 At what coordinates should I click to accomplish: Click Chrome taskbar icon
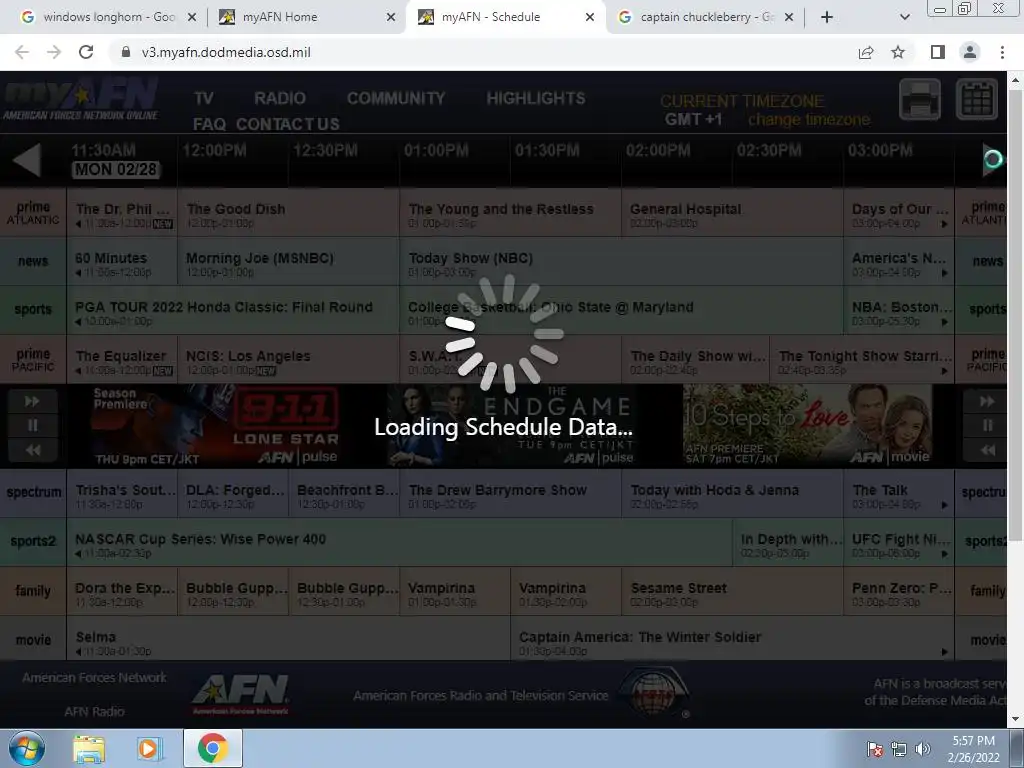point(213,748)
